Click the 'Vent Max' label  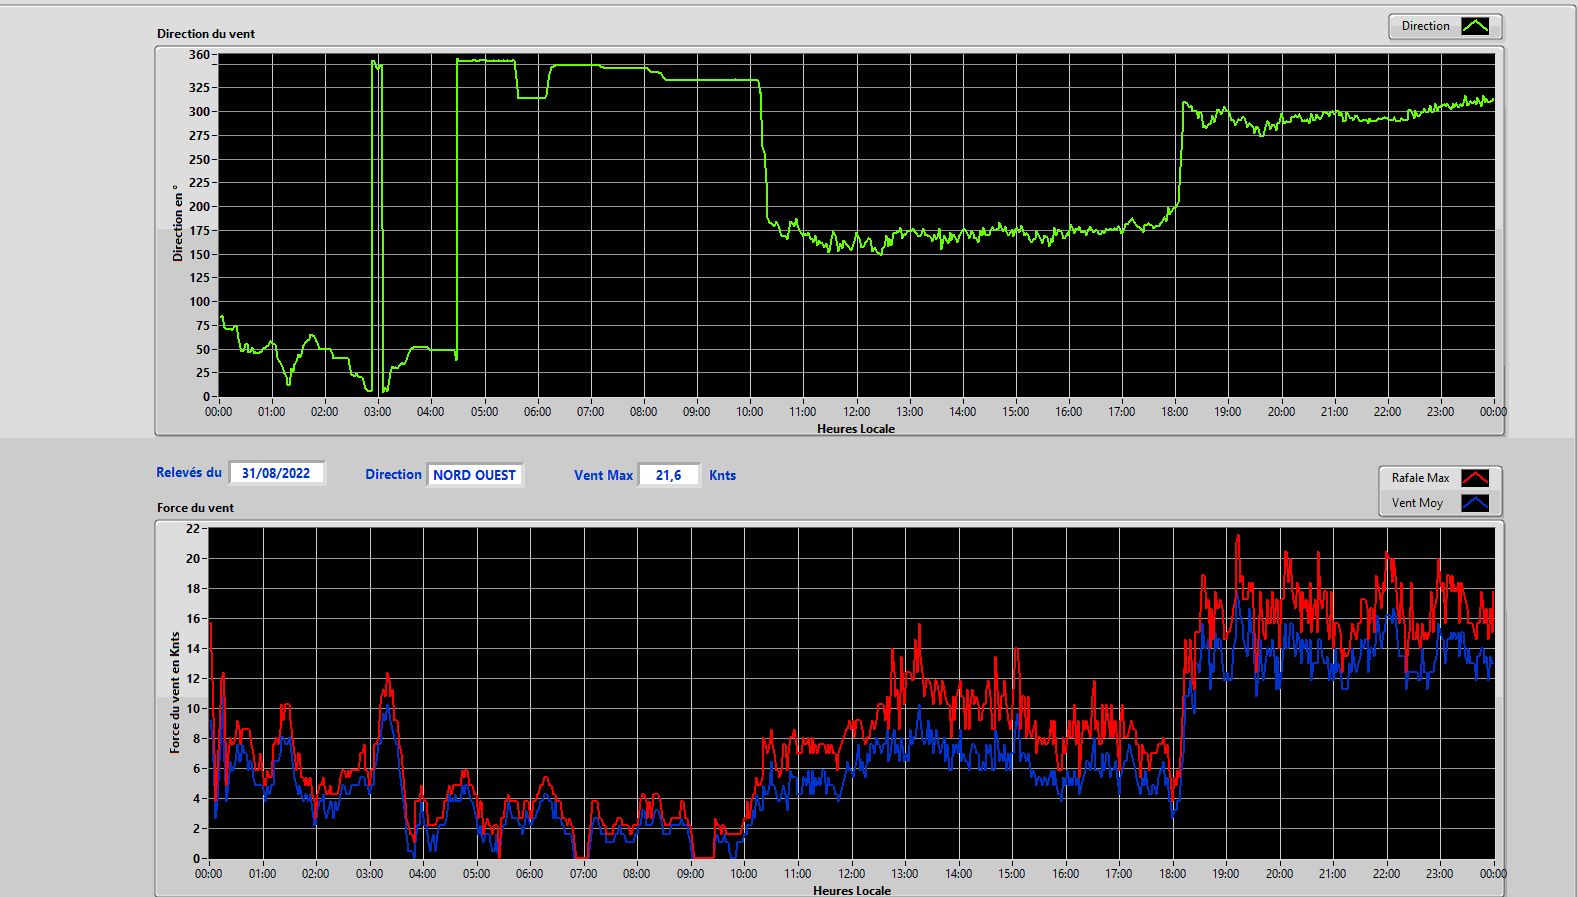(603, 475)
